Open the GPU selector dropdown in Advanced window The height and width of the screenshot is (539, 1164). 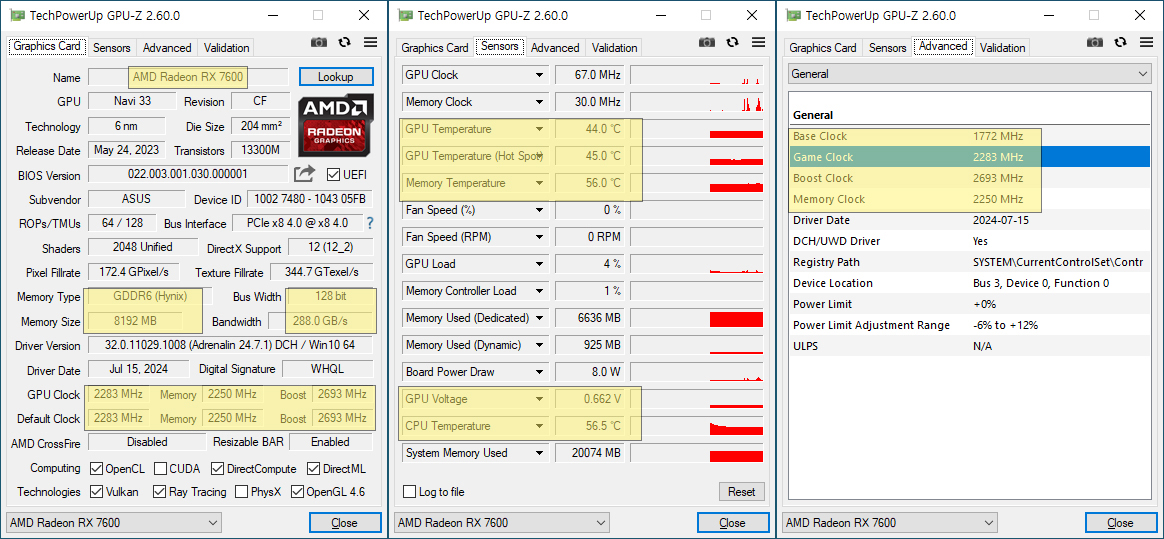pyautogui.click(x=890, y=523)
